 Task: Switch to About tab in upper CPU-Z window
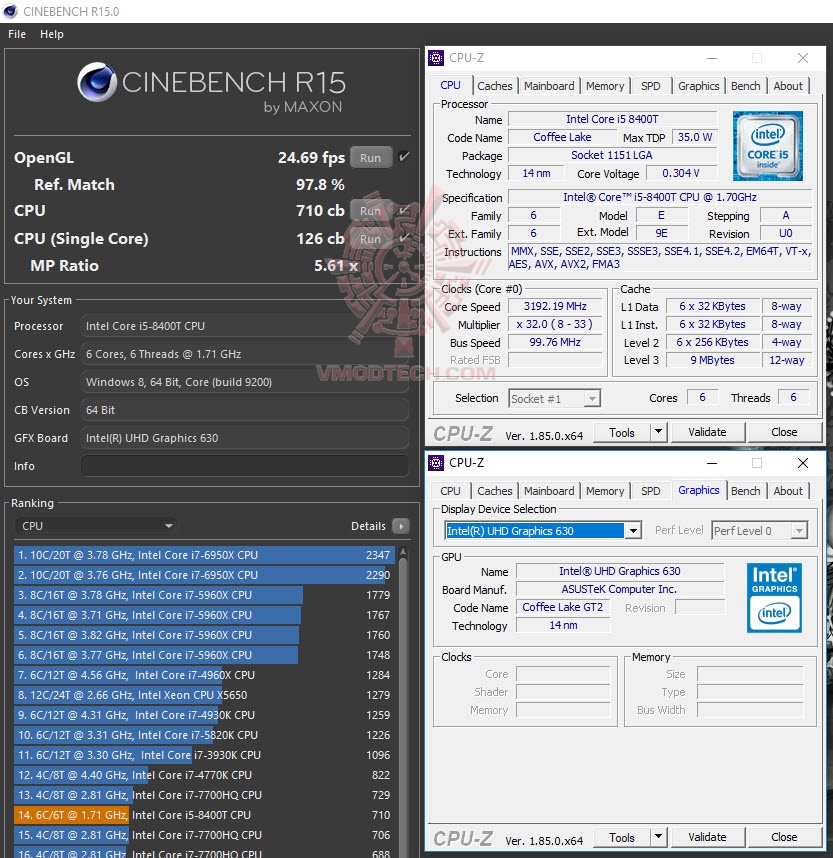pyautogui.click(x=788, y=86)
